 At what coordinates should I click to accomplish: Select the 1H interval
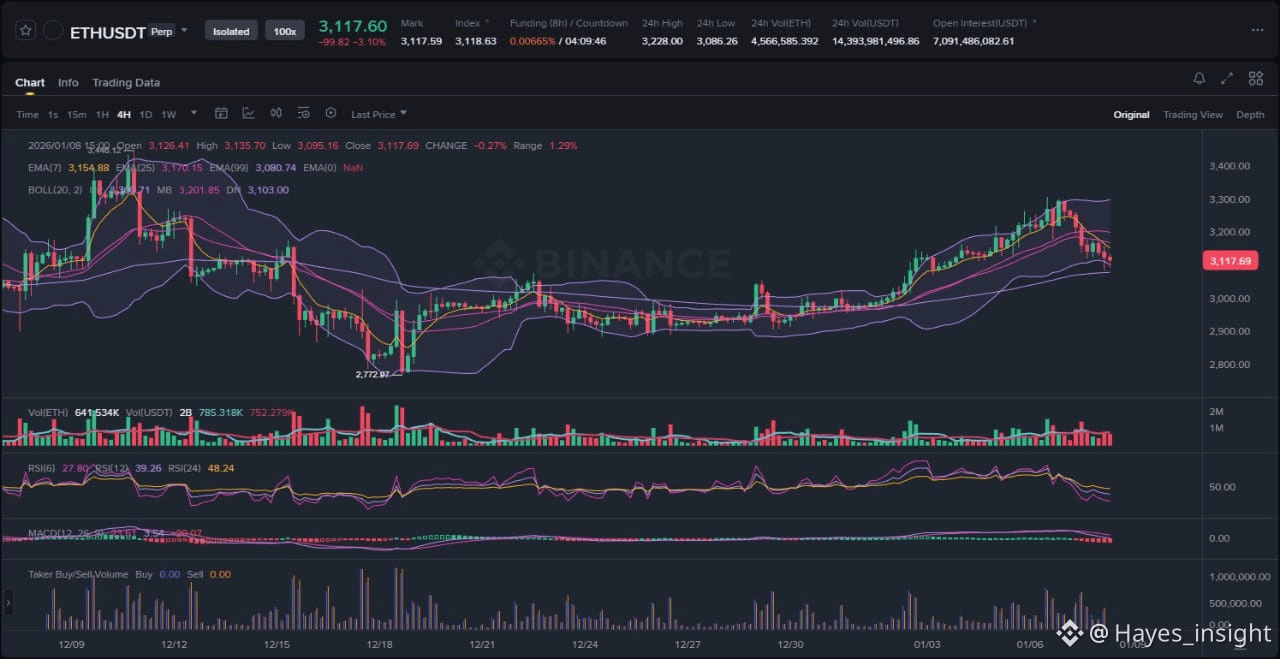102,115
